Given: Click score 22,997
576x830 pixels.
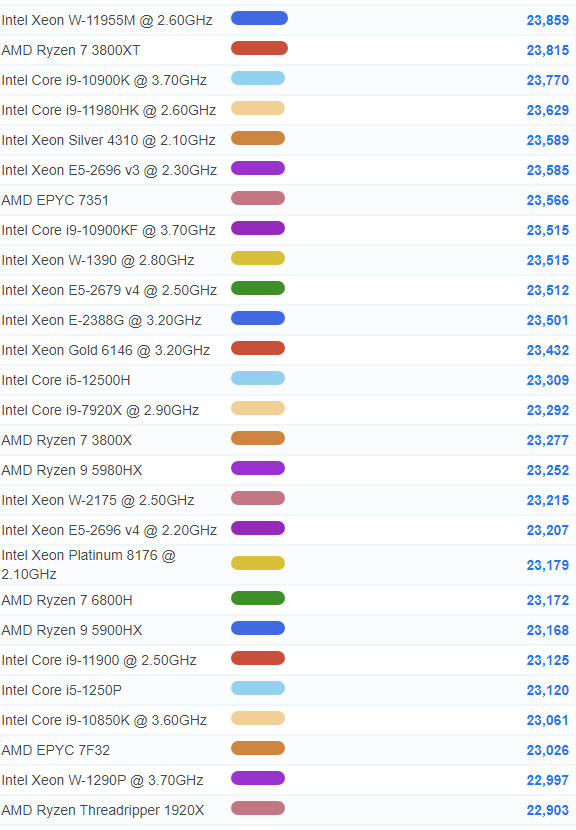Looking at the screenshot, I should [547, 780].
